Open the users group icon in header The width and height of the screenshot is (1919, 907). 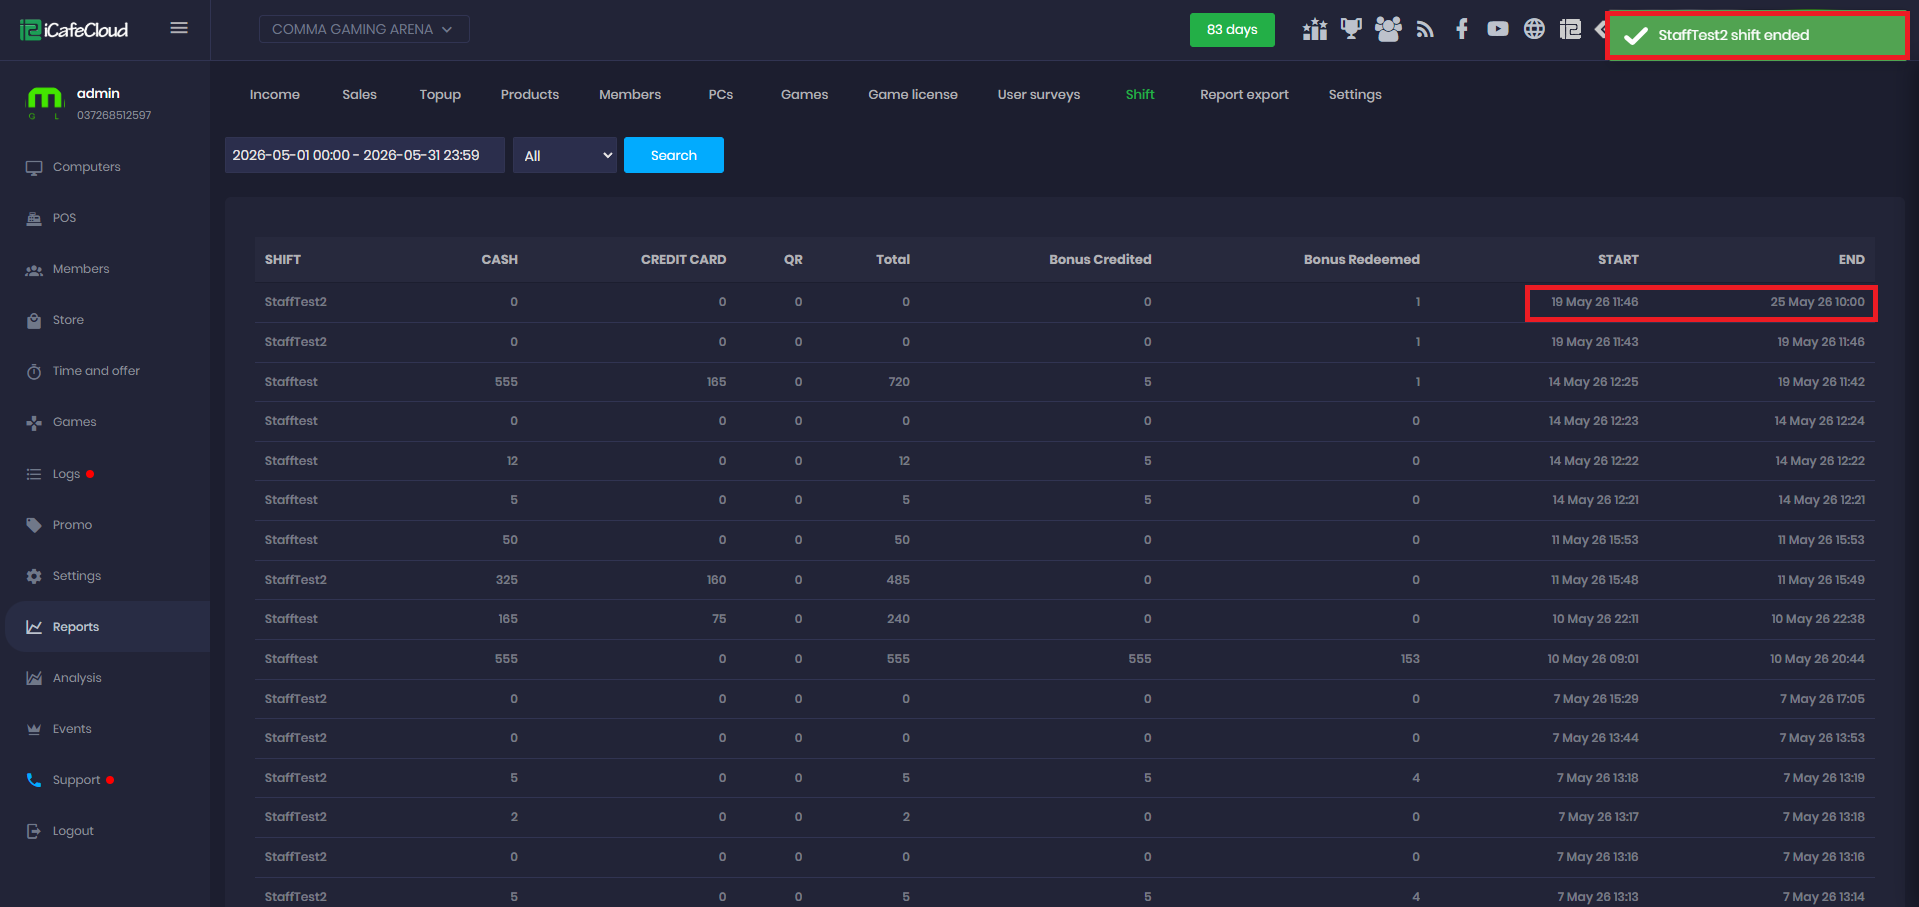(1388, 29)
